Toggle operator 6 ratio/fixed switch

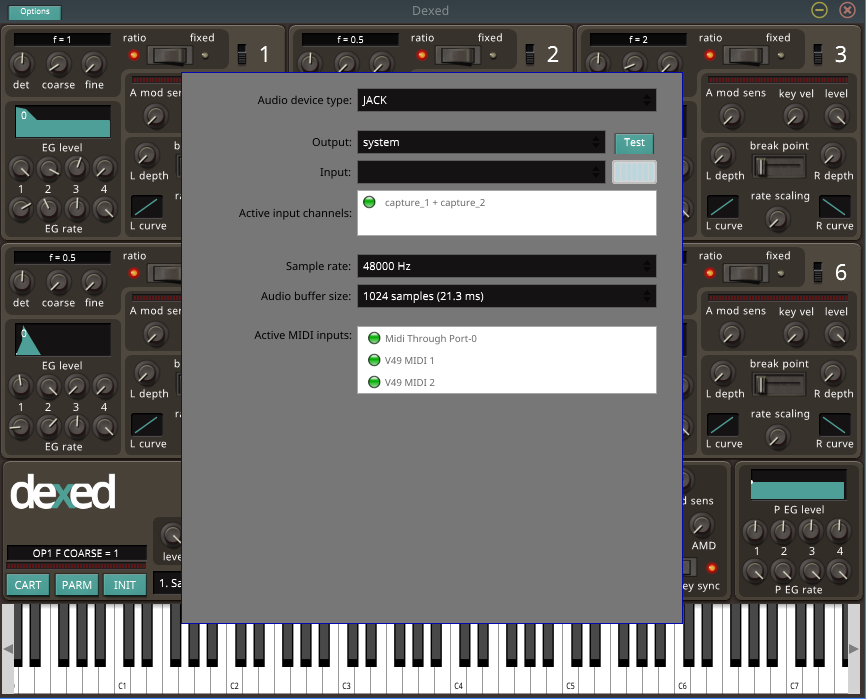point(747,273)
